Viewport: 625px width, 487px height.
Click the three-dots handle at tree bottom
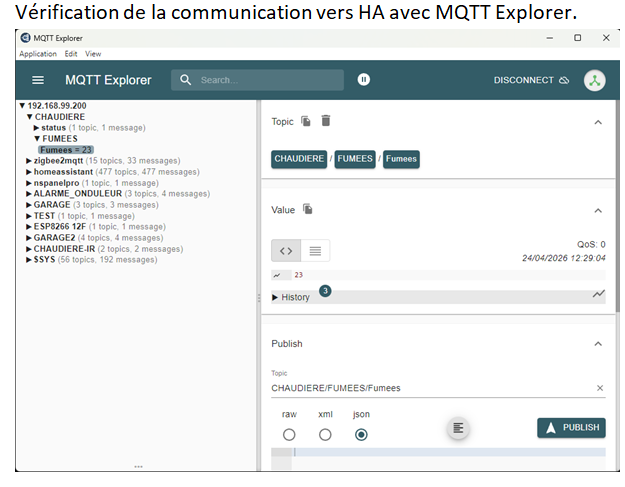click(x=138, y=466)
